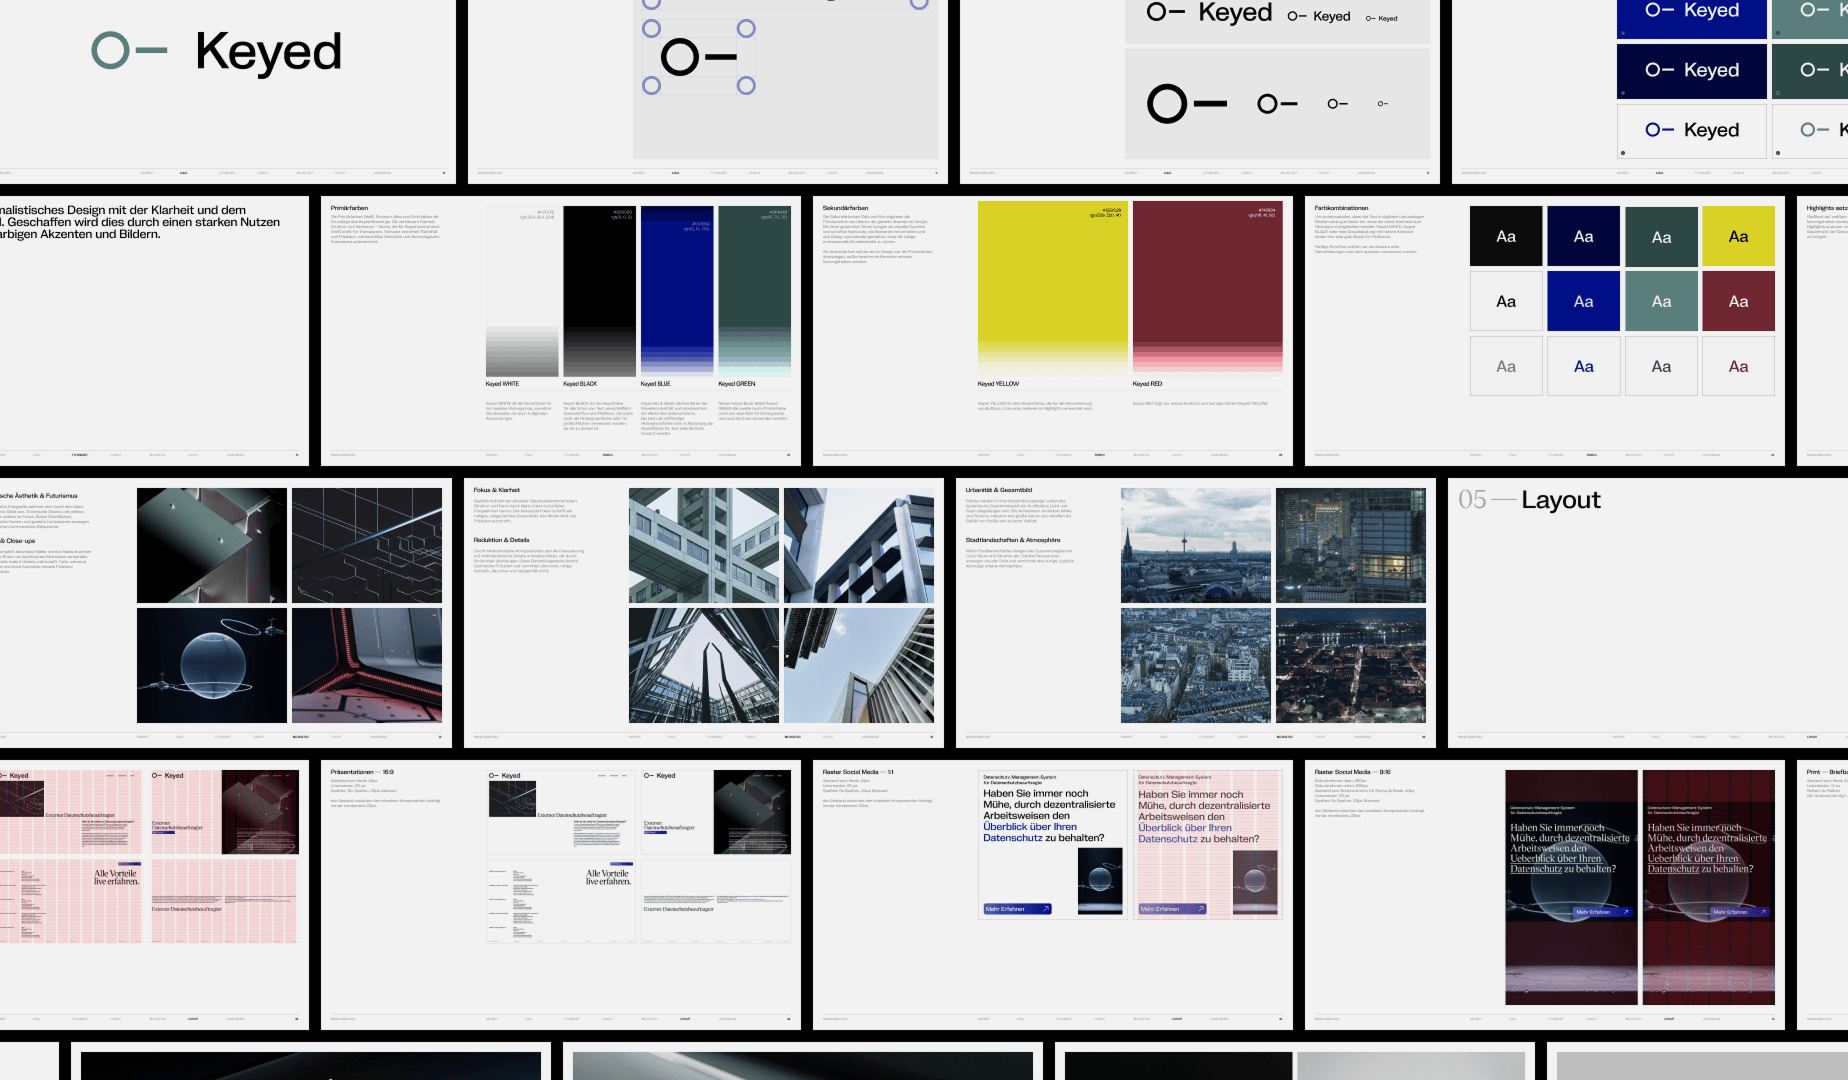This screenshot has width=1848, height=1080.
Task: Click the Keyed logo on the image-left presentation slide
Action: coord(504,775)
